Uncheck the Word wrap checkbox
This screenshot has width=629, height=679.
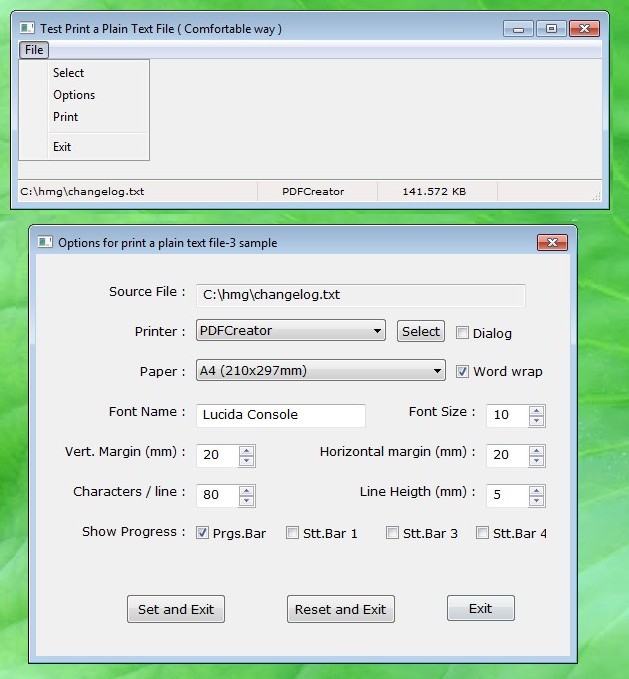coord(462,372)
